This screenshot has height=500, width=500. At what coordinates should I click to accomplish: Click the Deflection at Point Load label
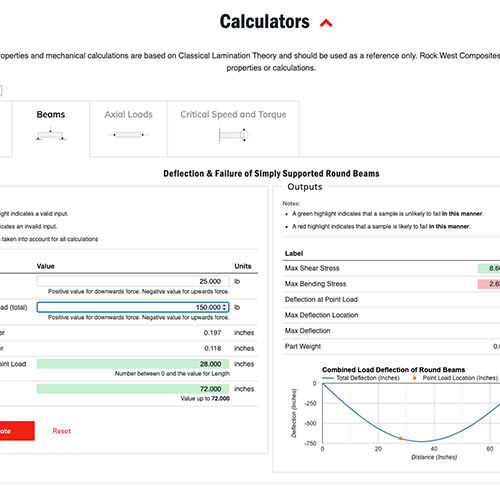click(321, 299)
